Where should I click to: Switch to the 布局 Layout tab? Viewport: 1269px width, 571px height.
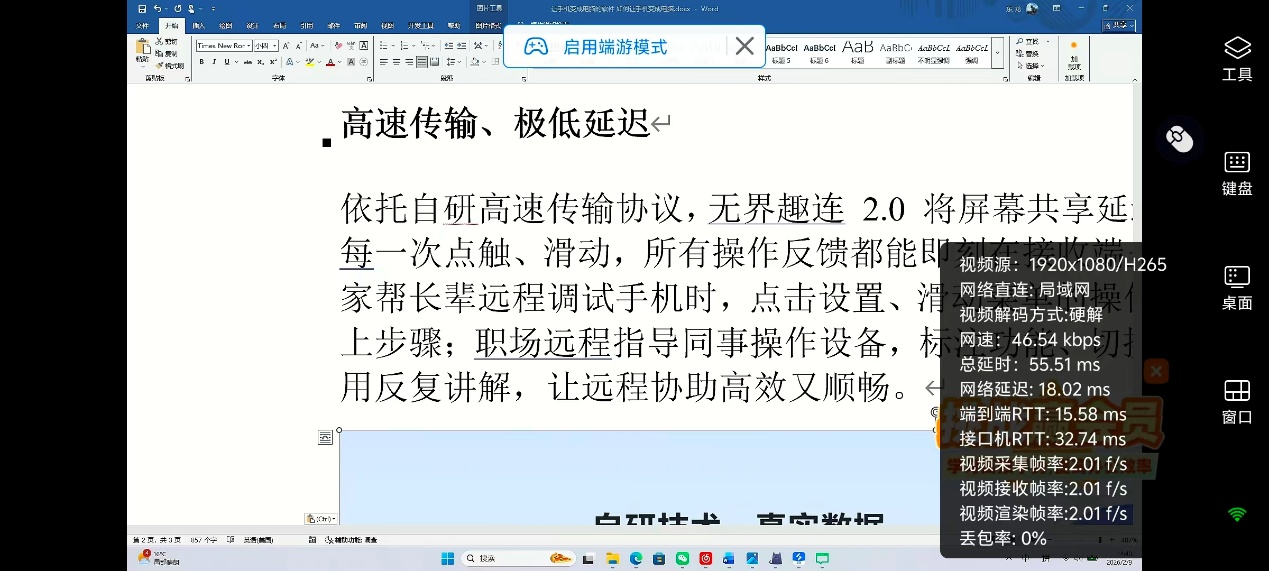coord(279,26)
